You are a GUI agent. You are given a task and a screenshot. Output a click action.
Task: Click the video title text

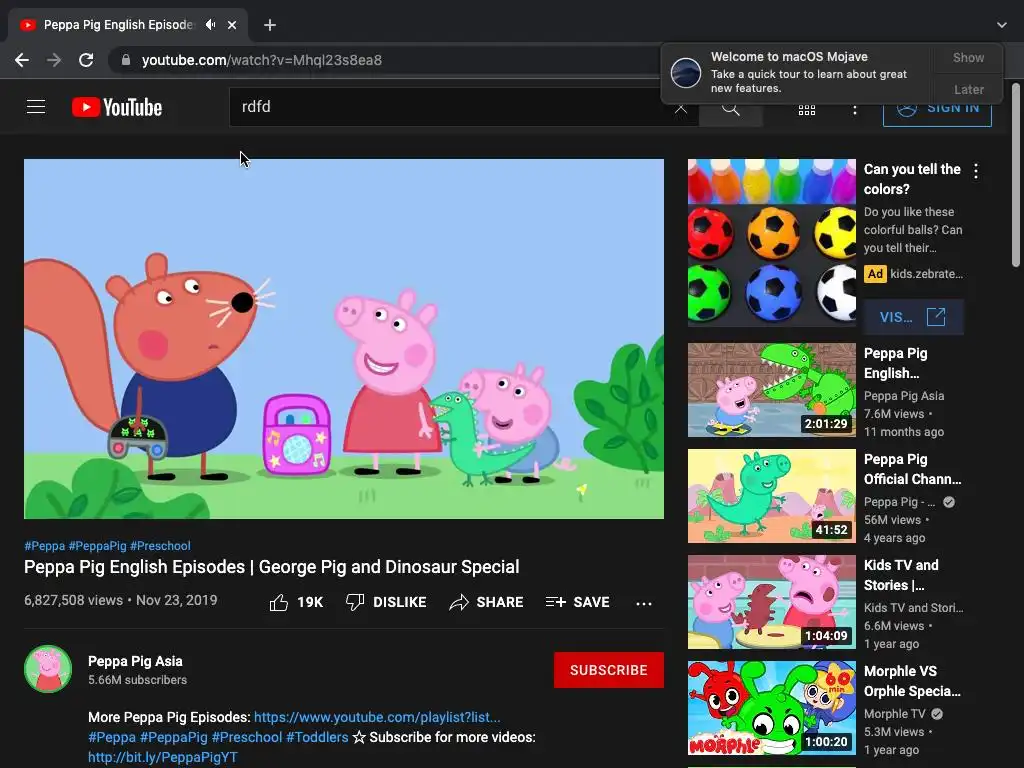click(x=272, y=567)
